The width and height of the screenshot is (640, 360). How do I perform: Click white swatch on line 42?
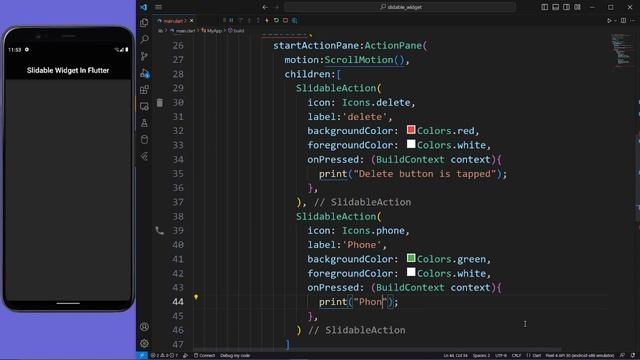pos(411,272)
